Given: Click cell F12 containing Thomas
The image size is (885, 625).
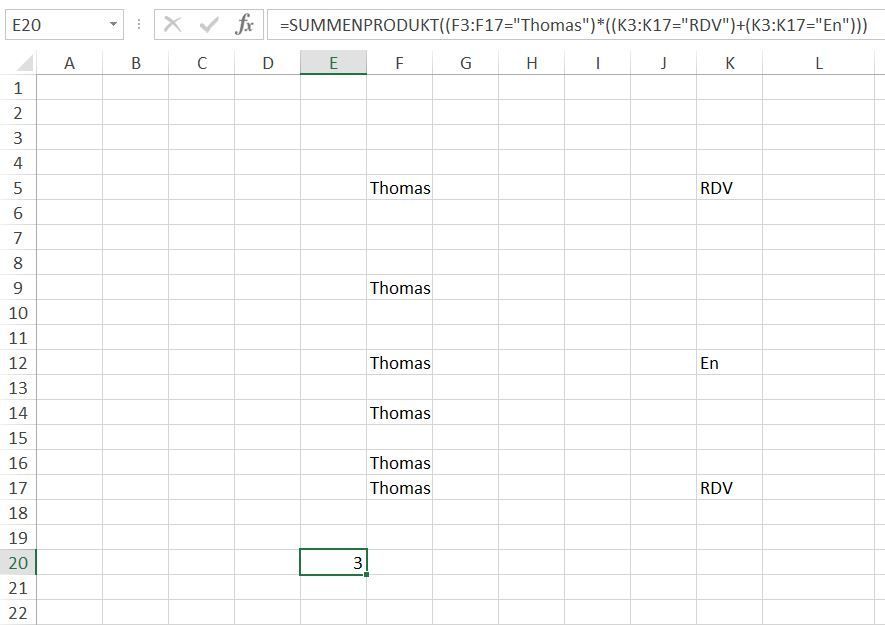Looking at the screenshot, I should pyautogui.click(x=400, y=362).
